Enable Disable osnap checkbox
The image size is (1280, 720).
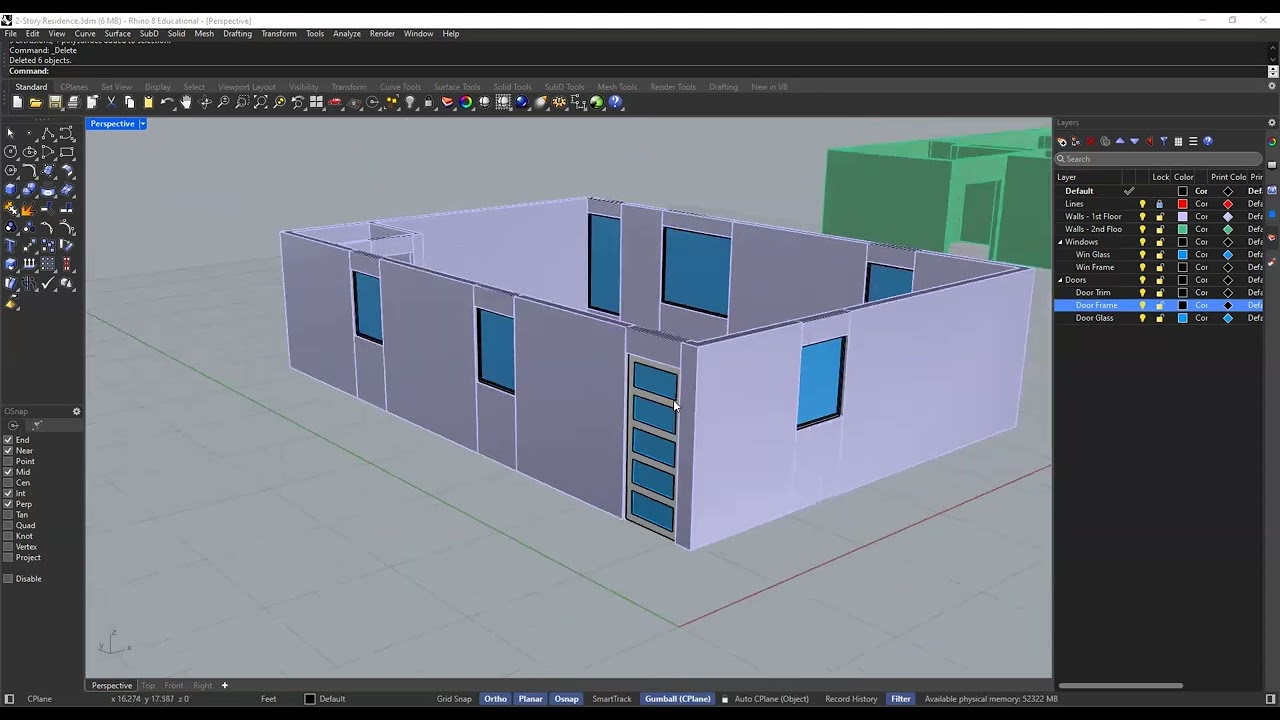pyautogui.click(x=8, y=579)
